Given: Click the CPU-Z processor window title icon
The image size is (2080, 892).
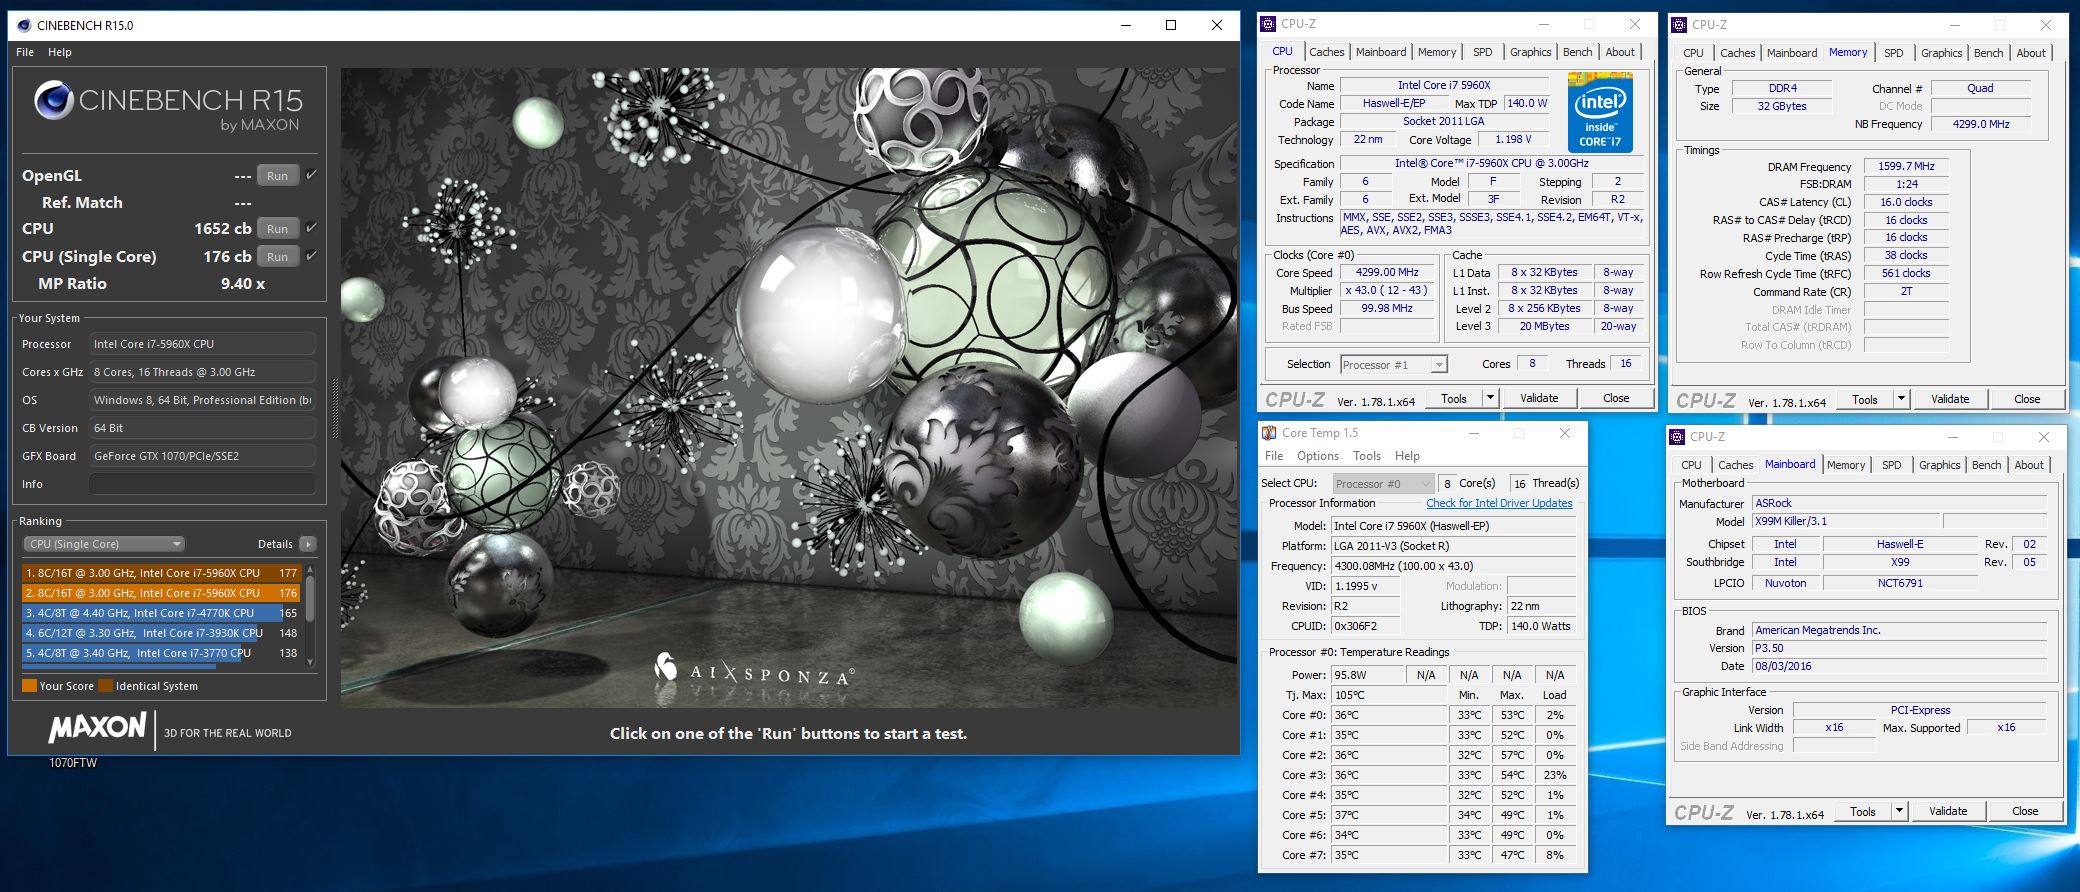Looking at the screenshot, I should [x=1269, y=24].
